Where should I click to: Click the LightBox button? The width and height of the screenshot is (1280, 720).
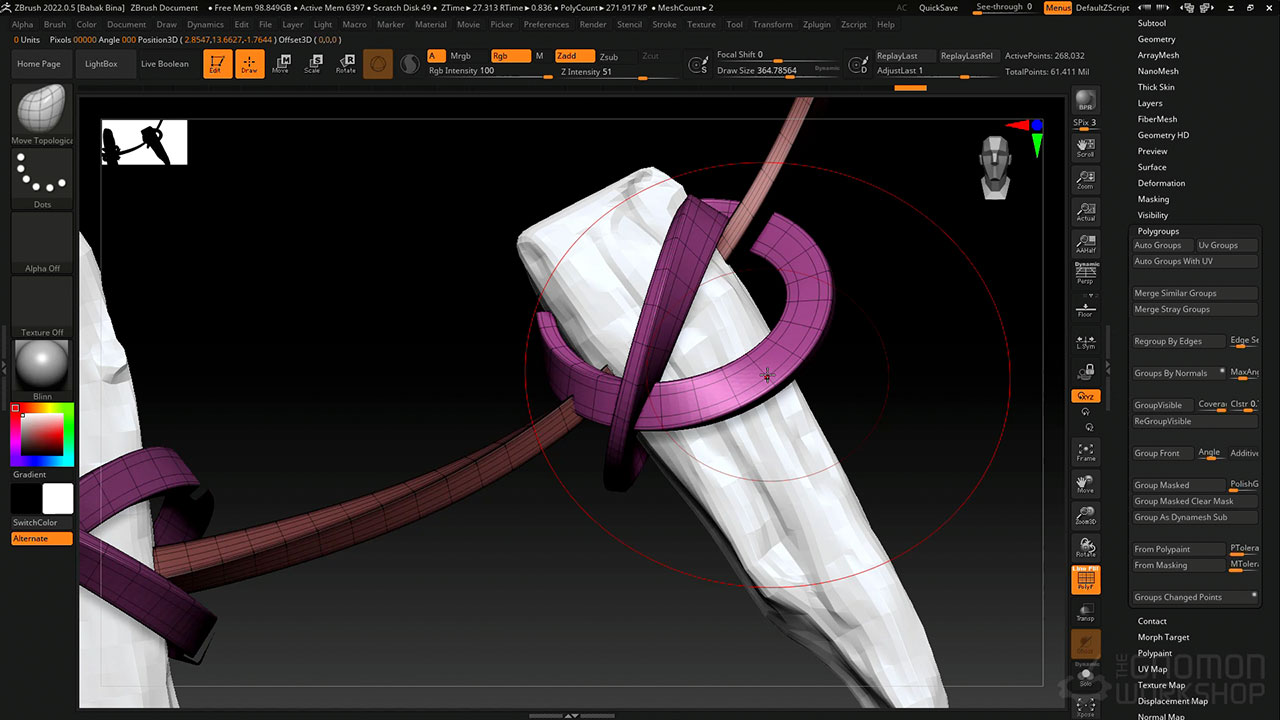click(x=101, y=64)
